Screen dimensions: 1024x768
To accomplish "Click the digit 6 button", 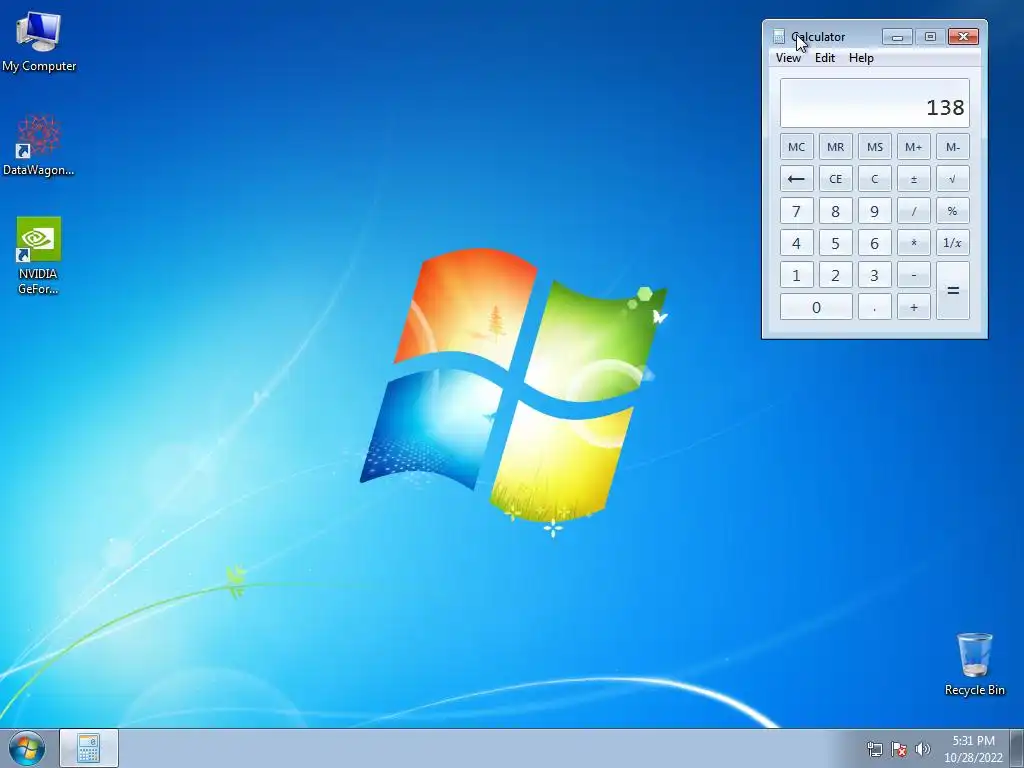I will 874,243.
